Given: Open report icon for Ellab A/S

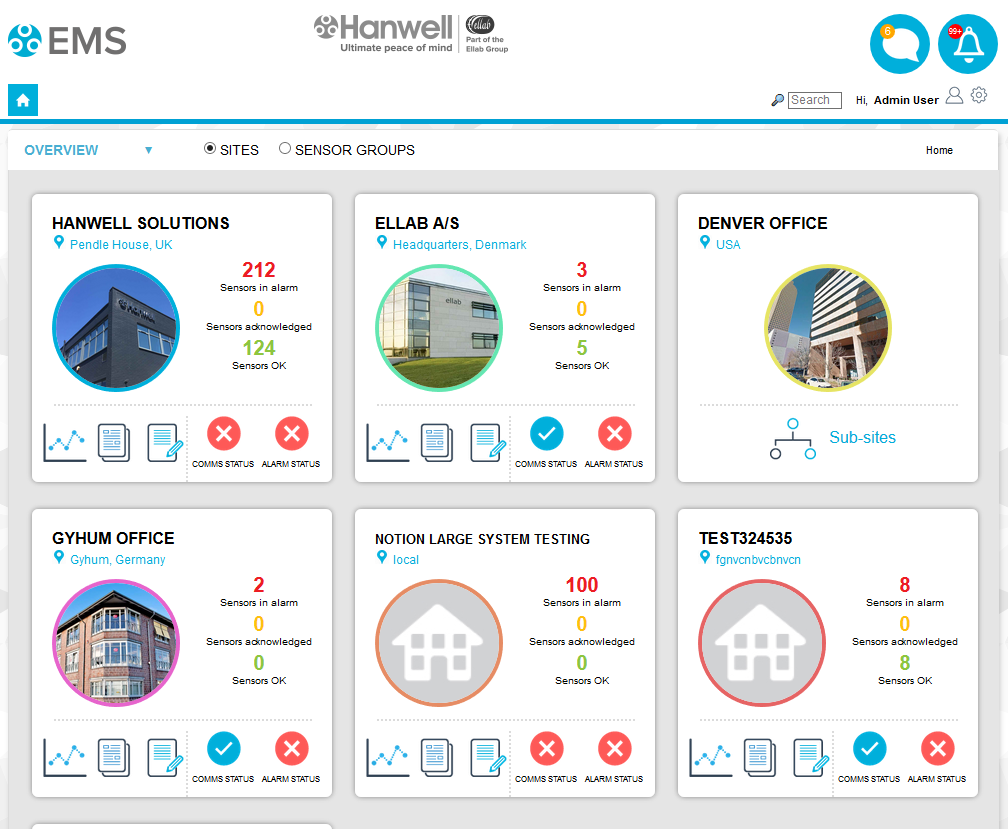Looking at the screenshot, I should pyautogui.click(x=437, y=442).
